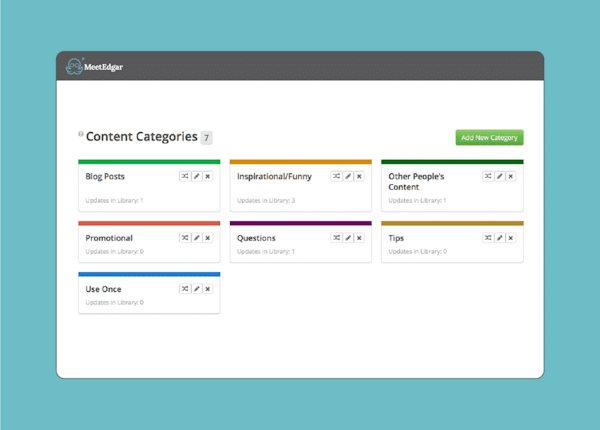Click the Use Once title
The width and height of the screenshot is (600, 430).
(103, 289)
